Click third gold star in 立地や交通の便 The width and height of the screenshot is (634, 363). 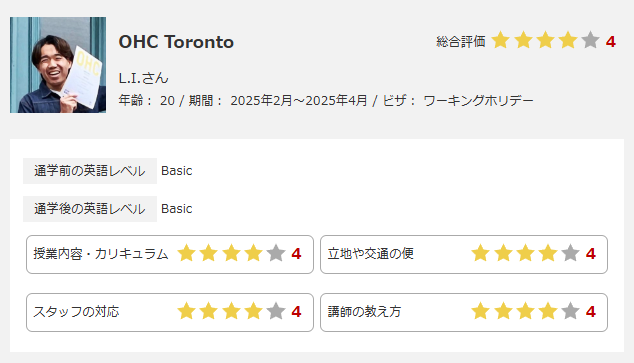(525, 253)
